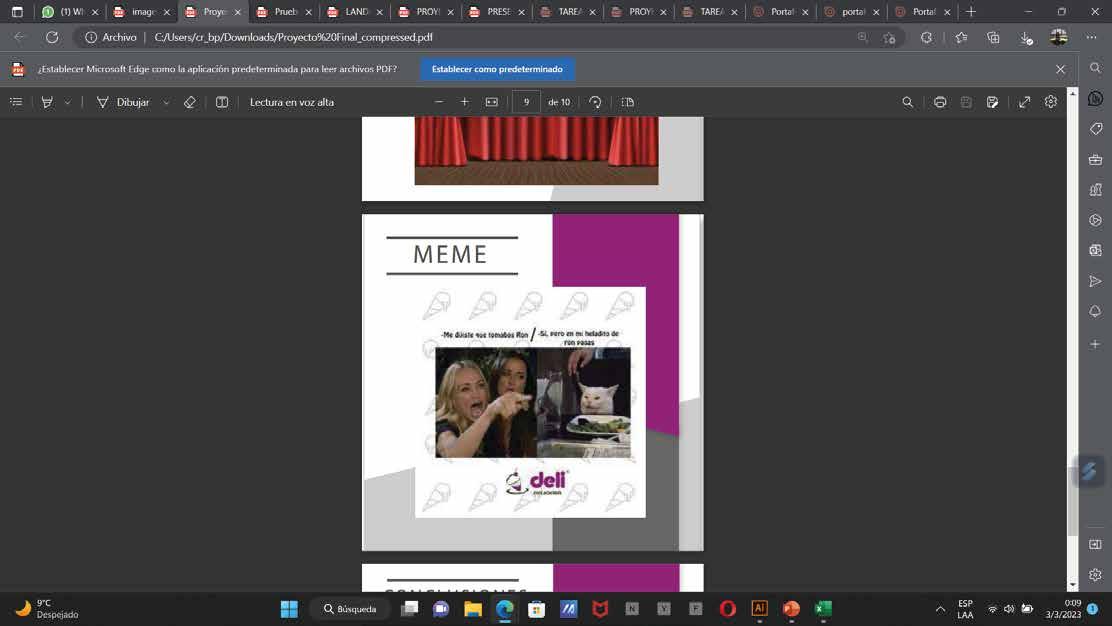
Task: Rotate the PDF page
Action: click(595, 102)
